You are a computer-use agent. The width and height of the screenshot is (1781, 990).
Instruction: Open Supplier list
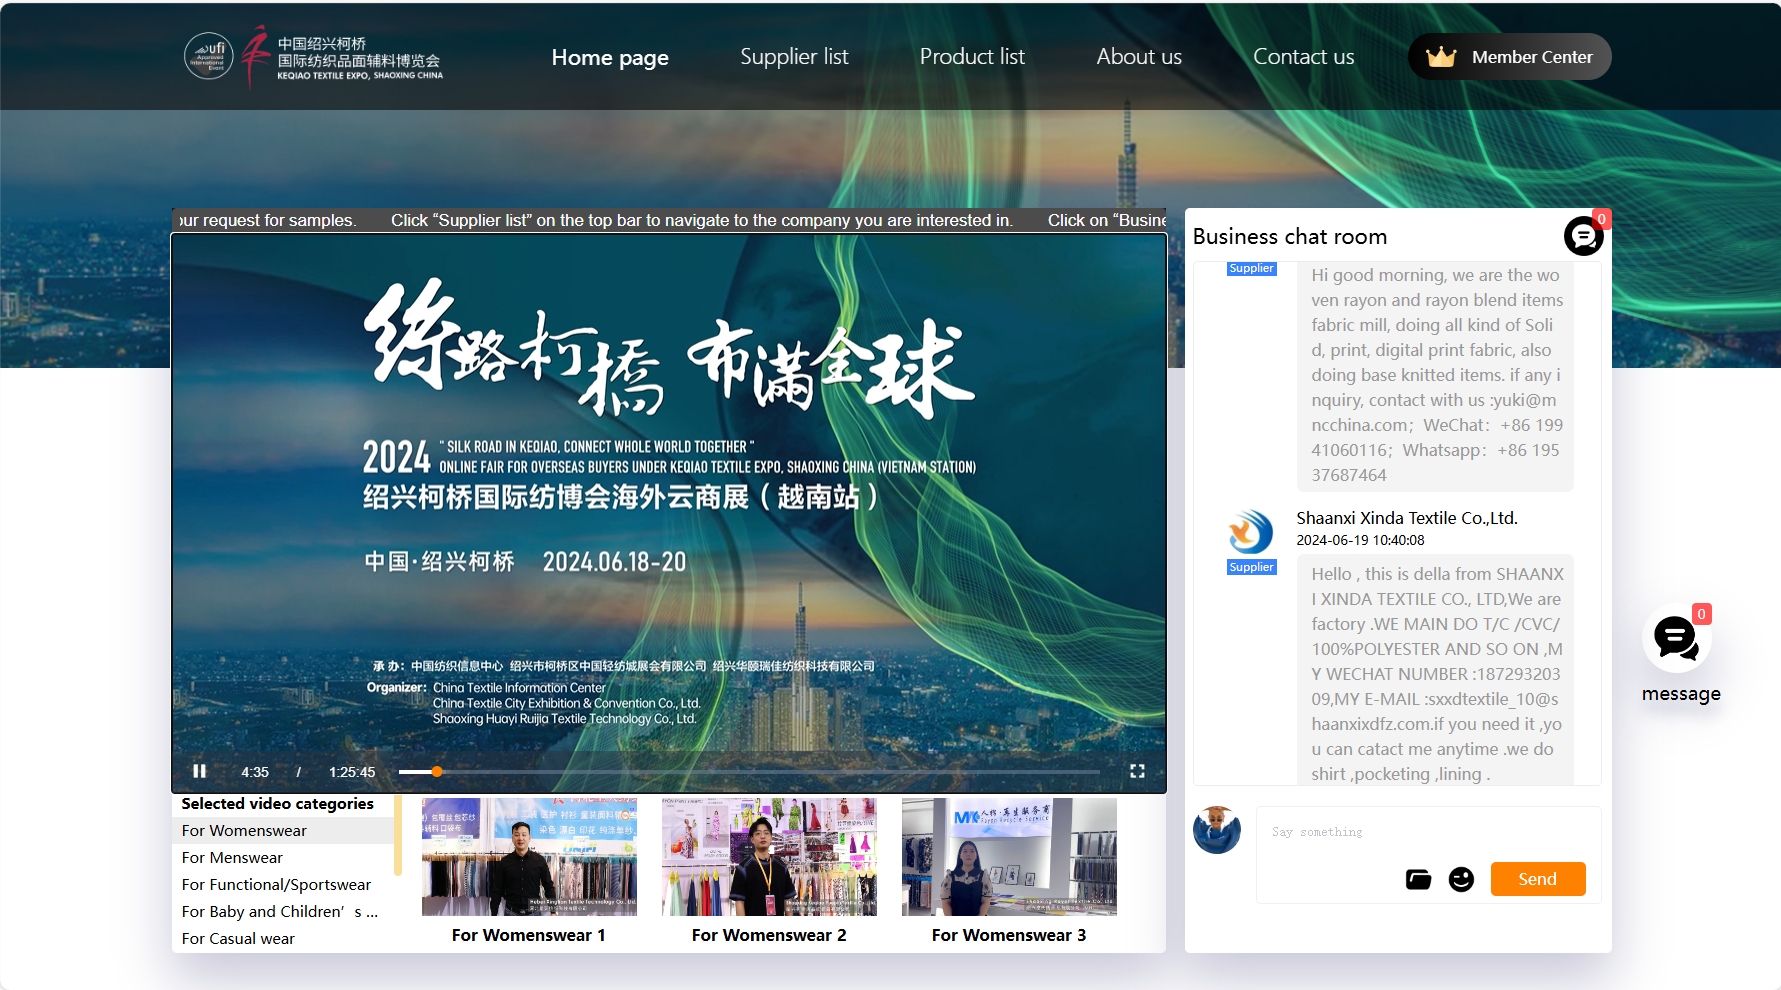pos(794,57)
